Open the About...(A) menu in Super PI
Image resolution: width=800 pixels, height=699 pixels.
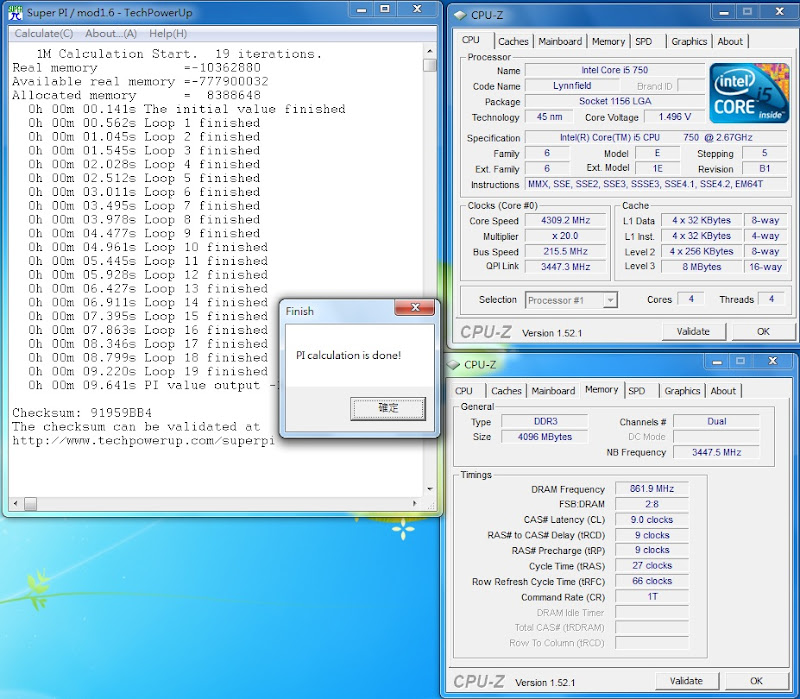pos(111,34)
